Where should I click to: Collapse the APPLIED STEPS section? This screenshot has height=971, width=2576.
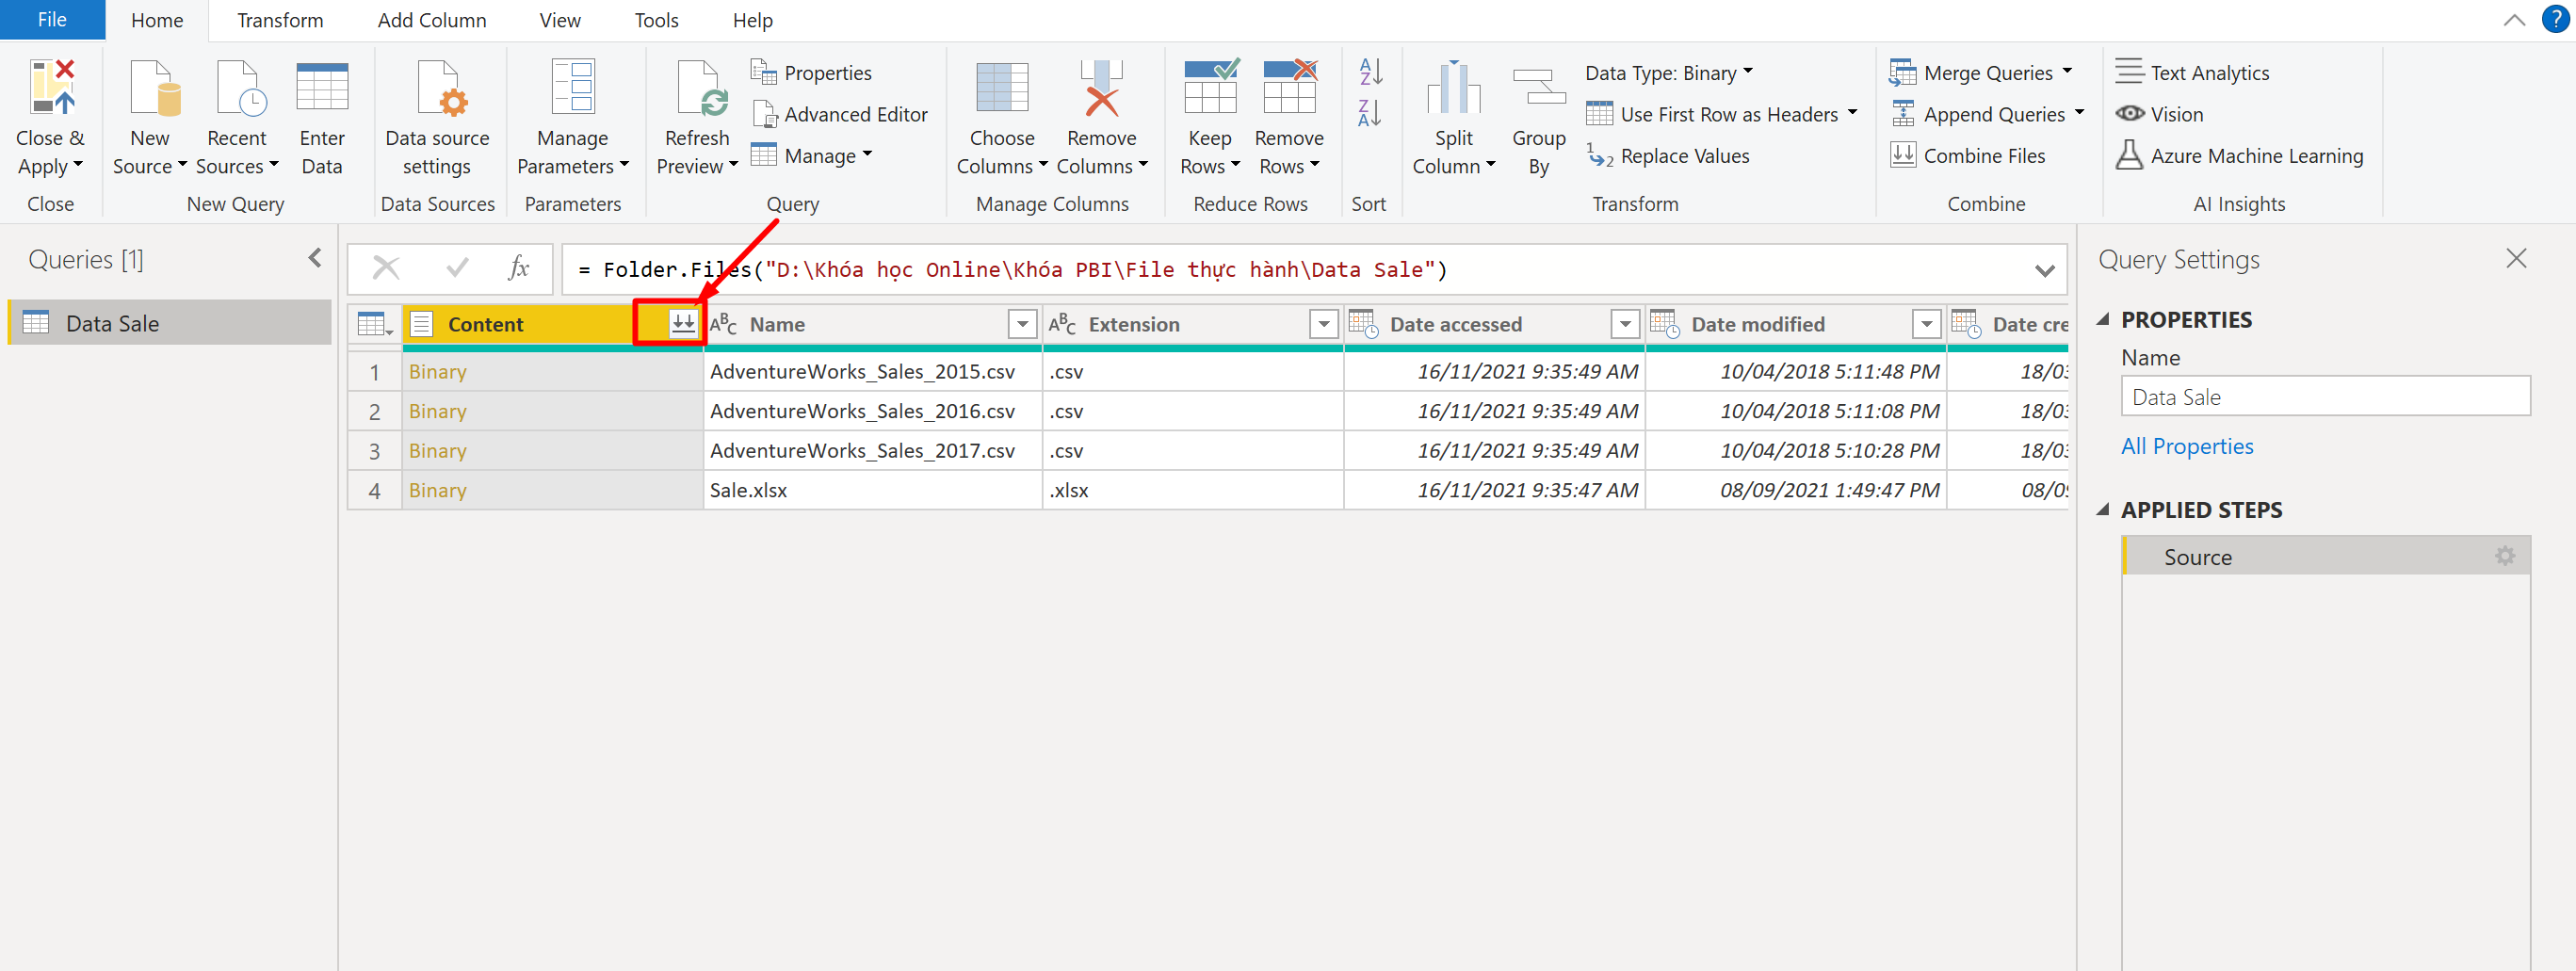[x=2102, y=510]
